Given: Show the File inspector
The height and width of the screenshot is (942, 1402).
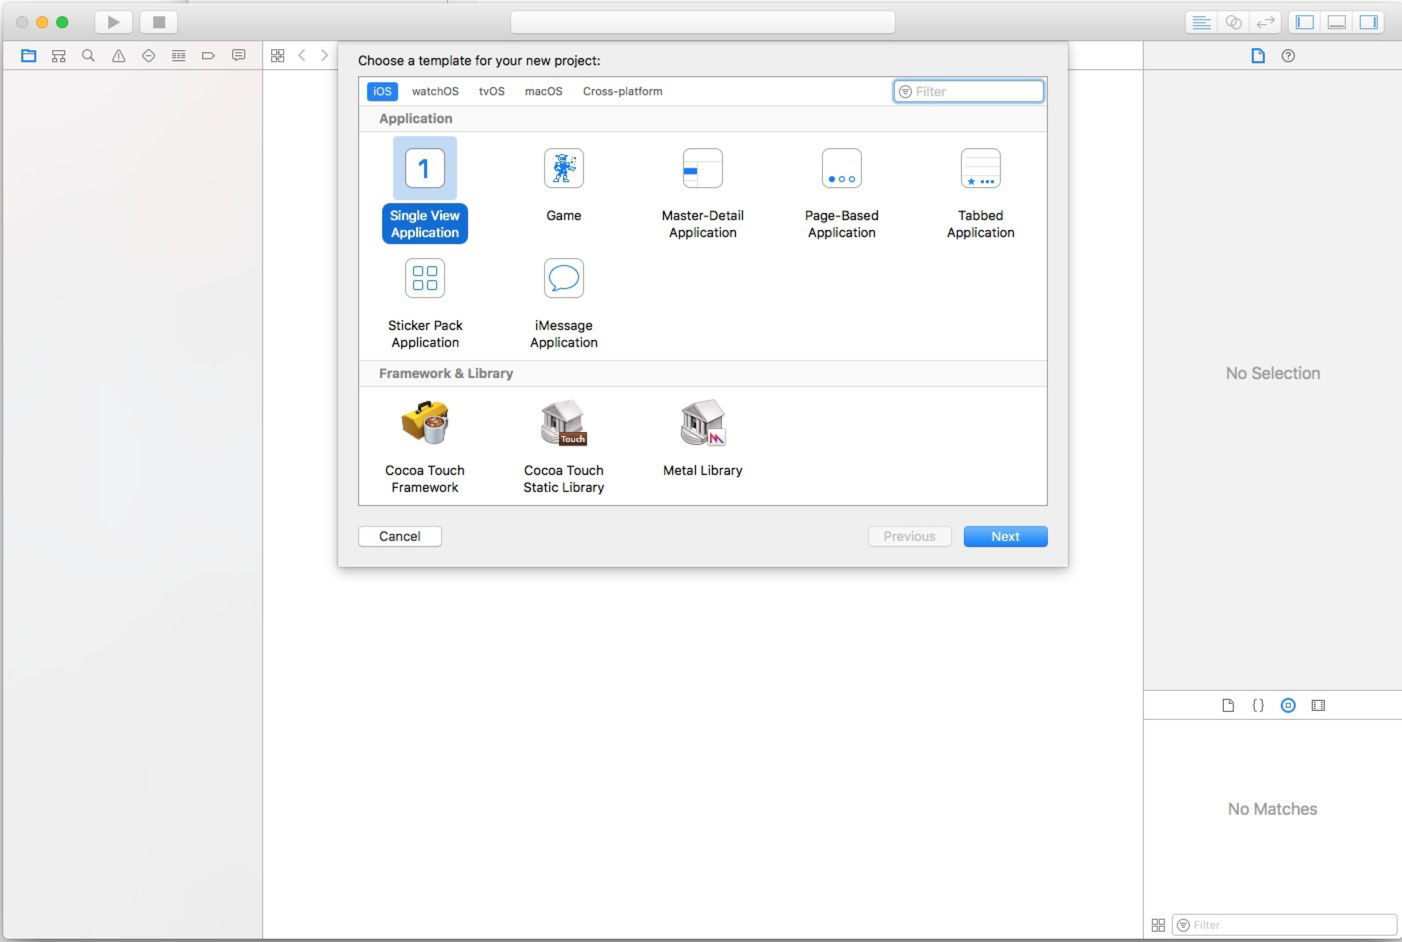Looking at the screenshot, I should (x=1258, y=56).
